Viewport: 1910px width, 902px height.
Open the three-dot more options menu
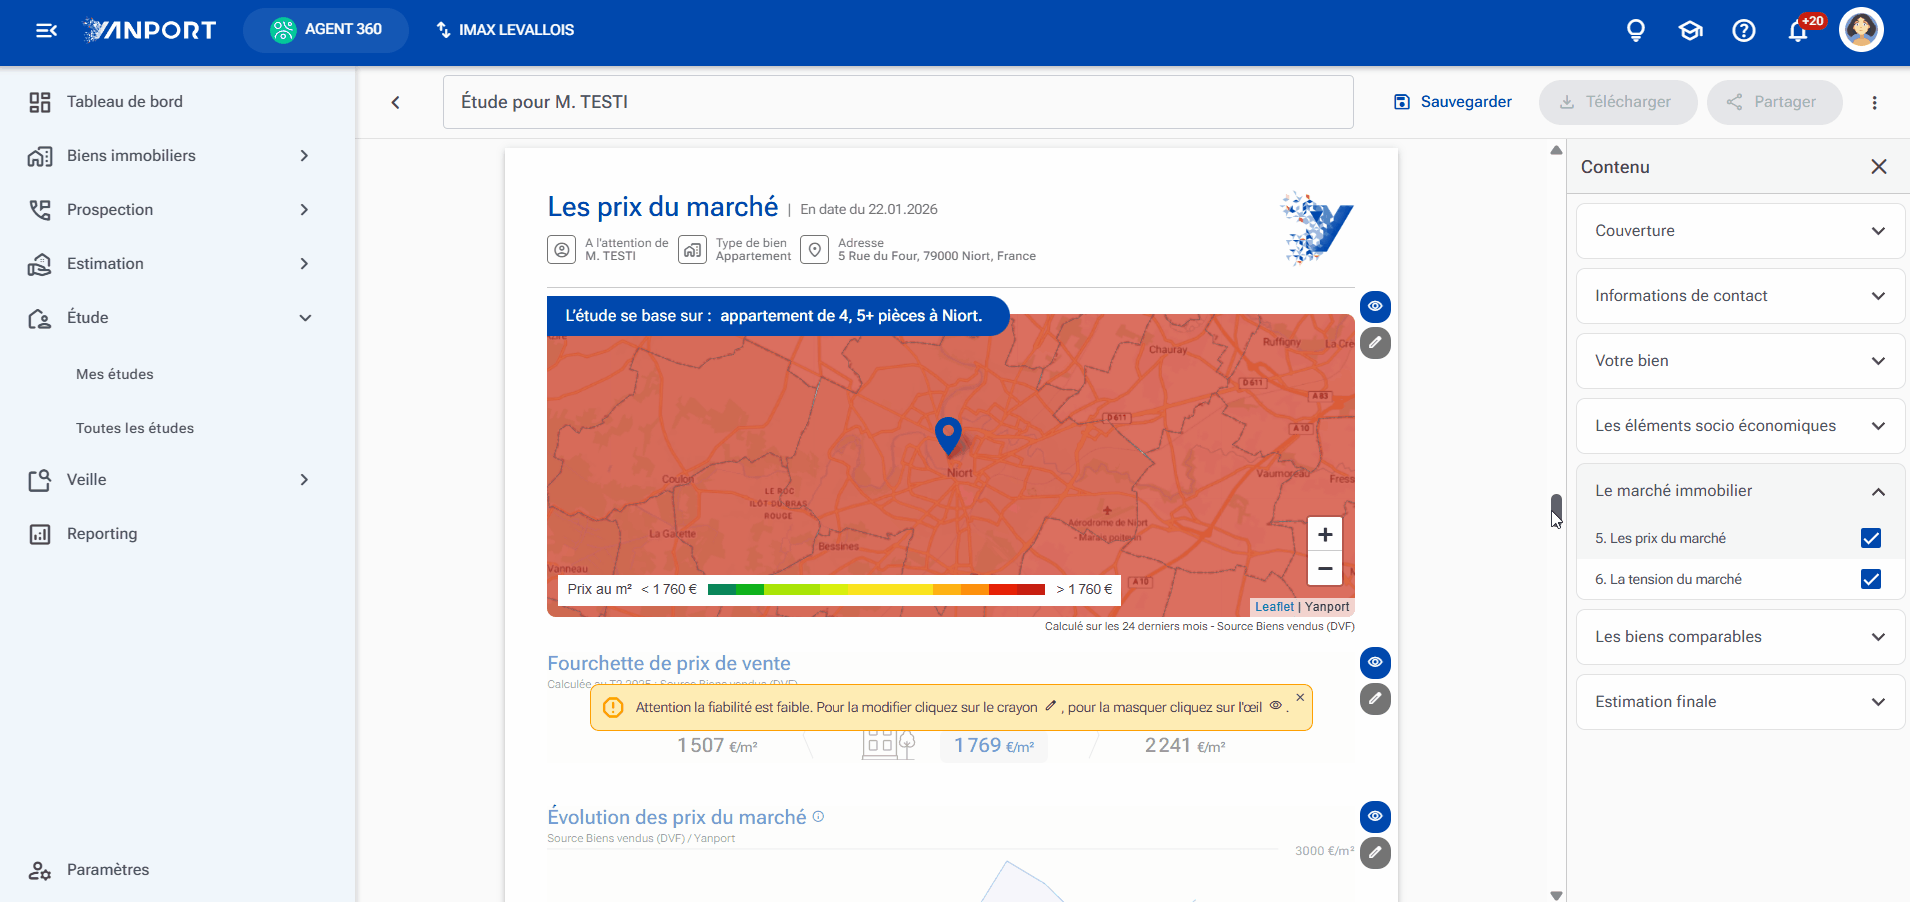(1875, 102)
